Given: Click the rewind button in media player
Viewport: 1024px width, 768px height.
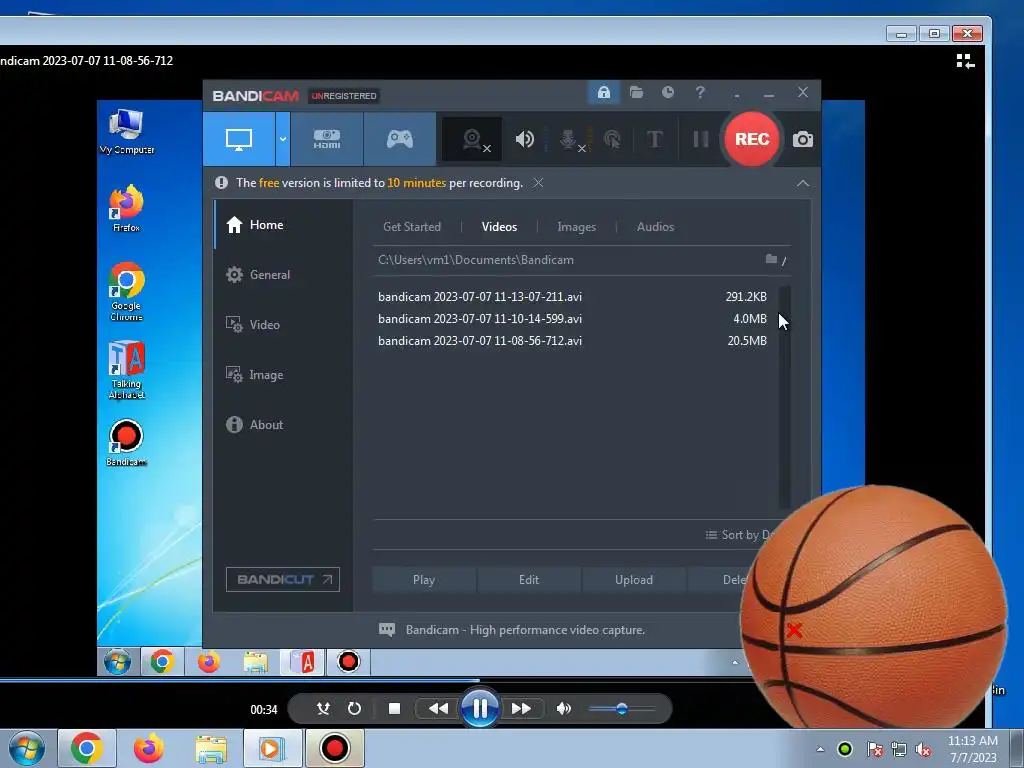Looking at the screenshot, I should [x=438, y=709].
